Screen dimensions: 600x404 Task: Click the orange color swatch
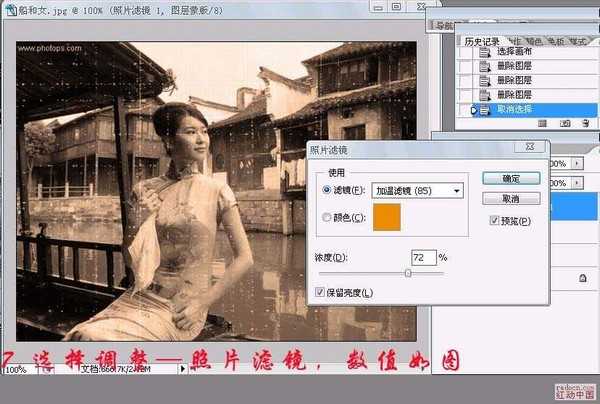tap(386, 218)
